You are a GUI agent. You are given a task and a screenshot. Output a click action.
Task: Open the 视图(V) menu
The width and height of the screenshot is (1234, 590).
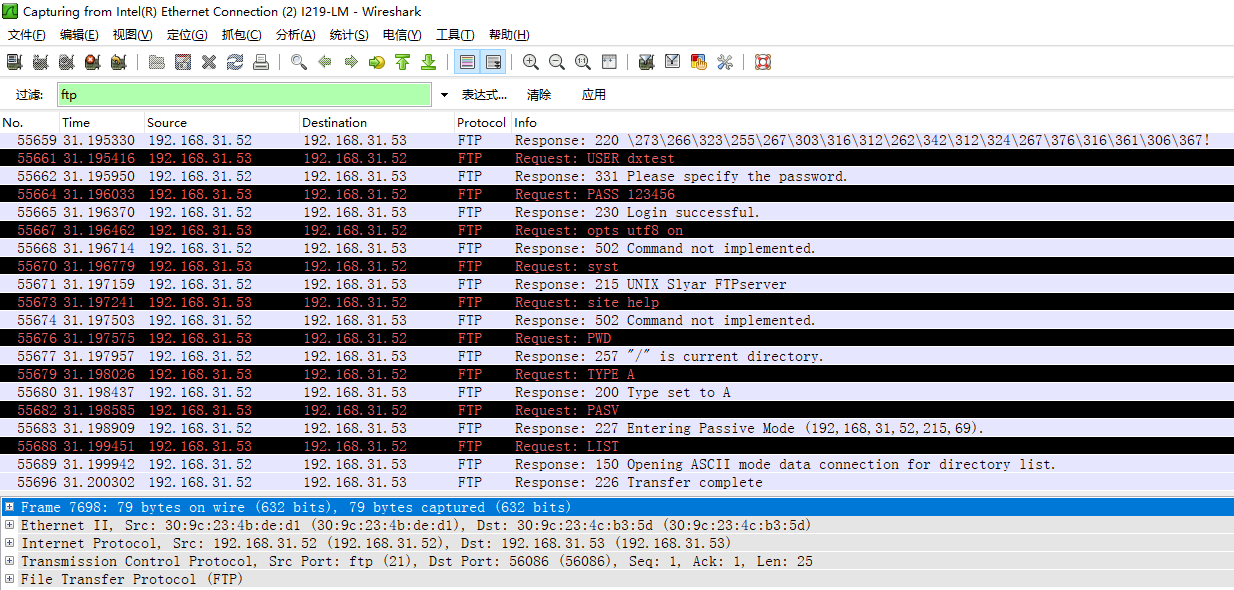pyautogui.click(x=133, y=35)
